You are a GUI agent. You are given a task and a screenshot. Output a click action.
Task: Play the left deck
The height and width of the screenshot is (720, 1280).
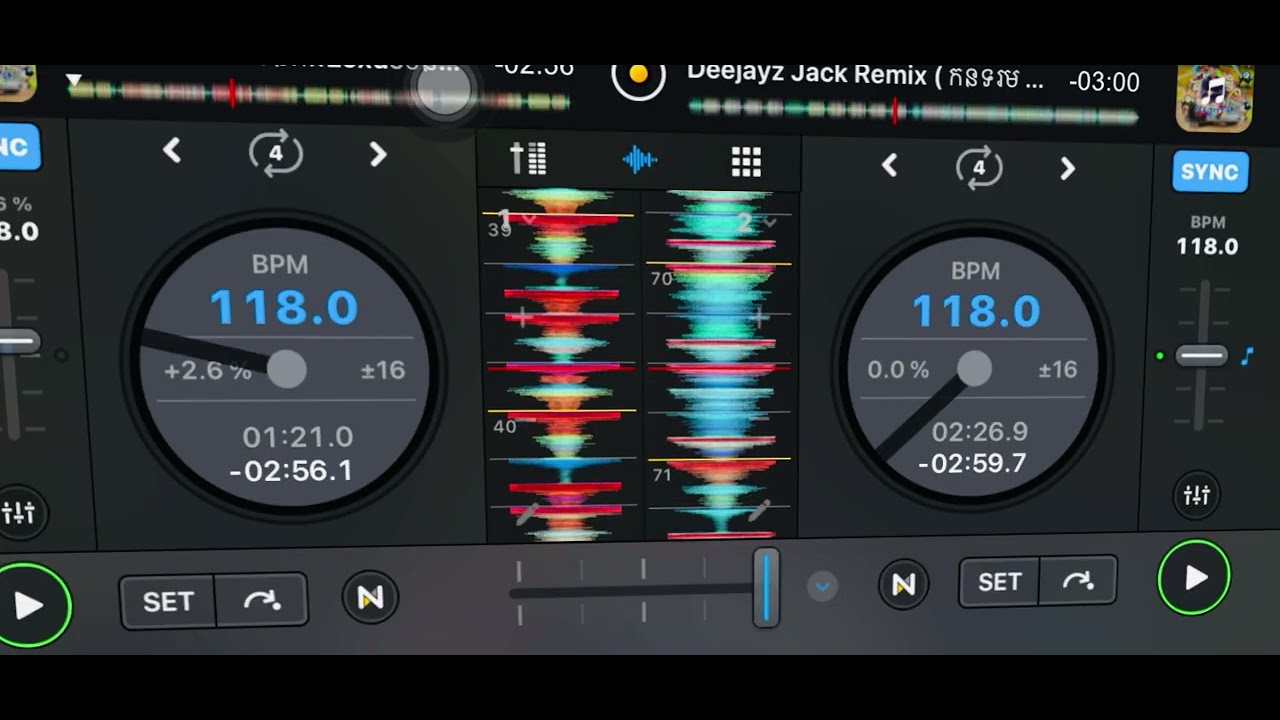29,604
